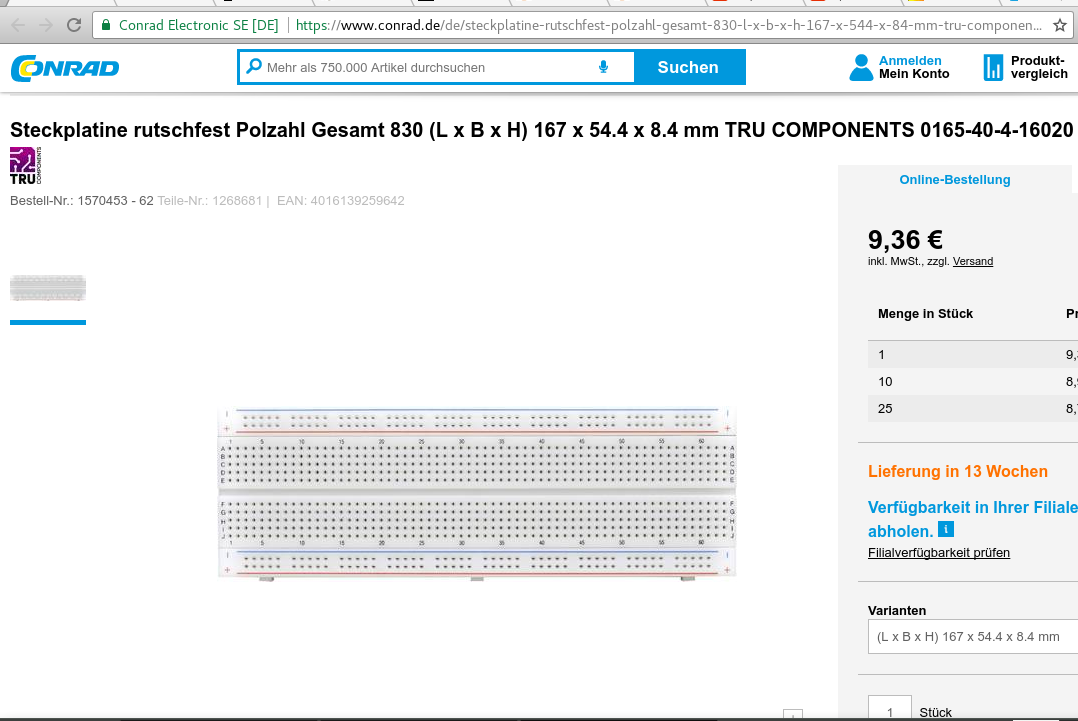Select the Online-Bestellung tab
The image size is (1078, 721).
coord(955,179)
